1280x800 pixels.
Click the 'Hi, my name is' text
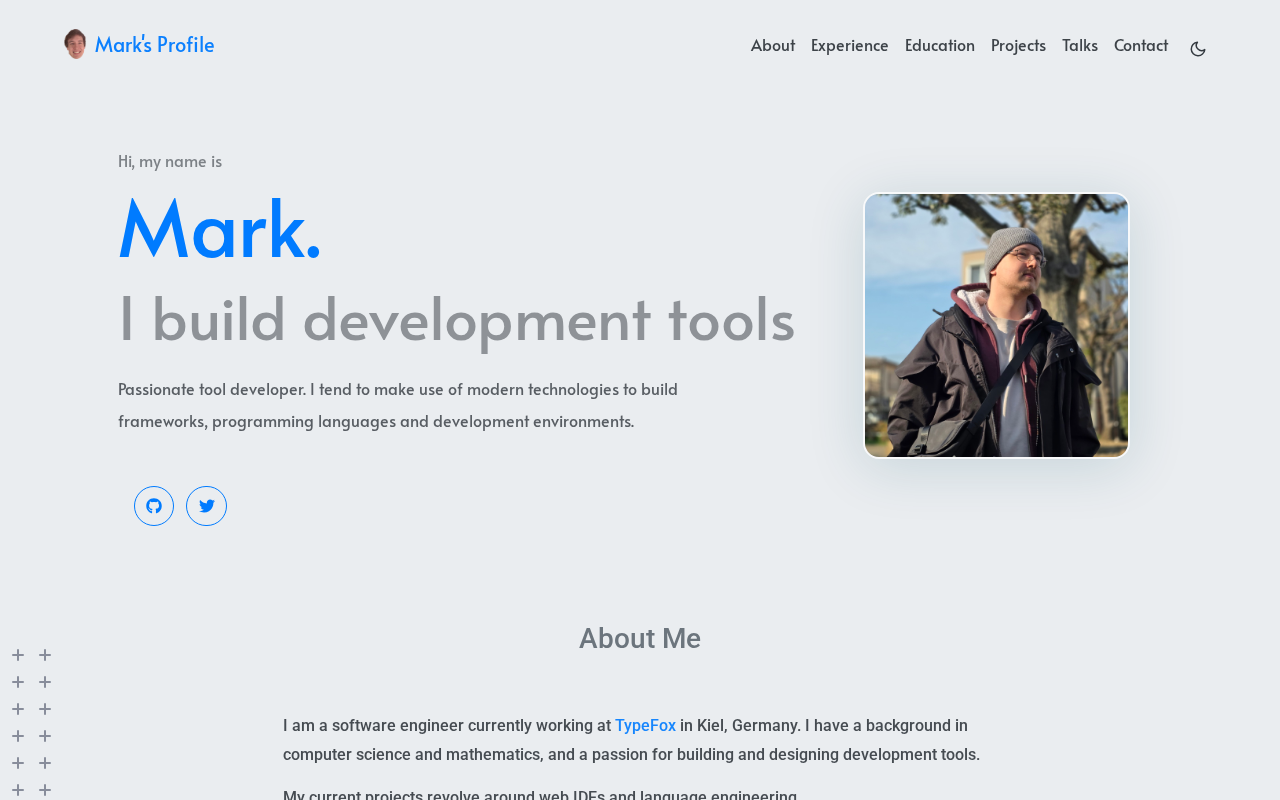(170, 161)
